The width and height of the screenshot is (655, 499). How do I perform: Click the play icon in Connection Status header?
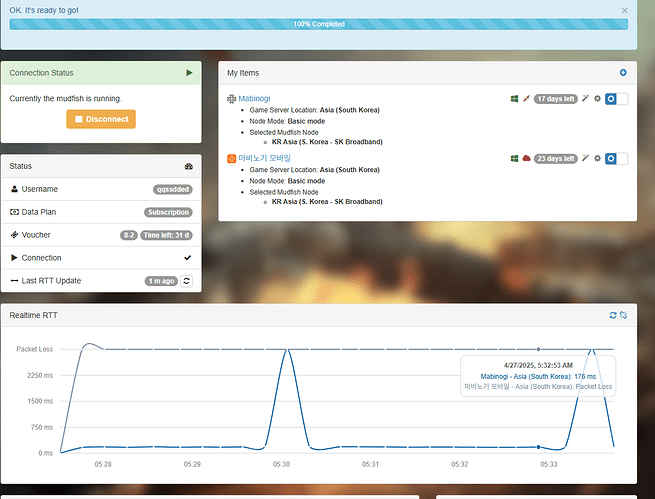pyautogui.click(x=189, y=73)
